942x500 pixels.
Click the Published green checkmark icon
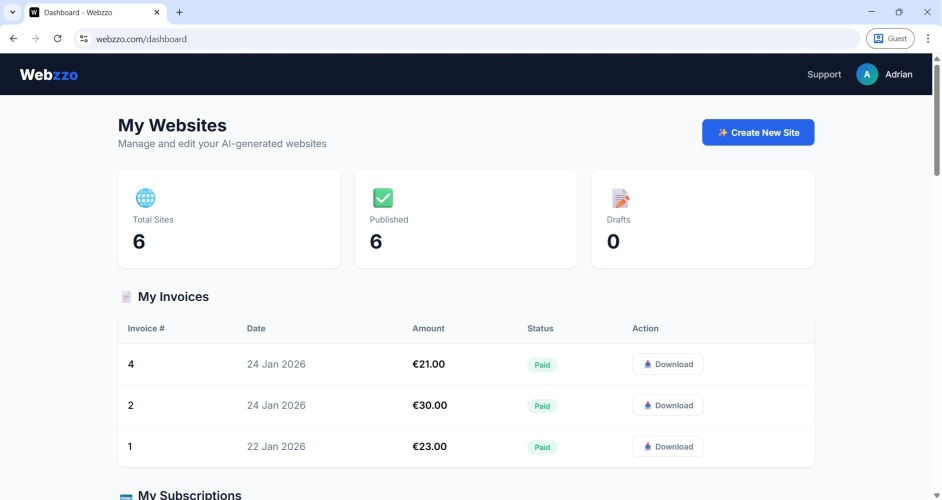coord(383,198)
